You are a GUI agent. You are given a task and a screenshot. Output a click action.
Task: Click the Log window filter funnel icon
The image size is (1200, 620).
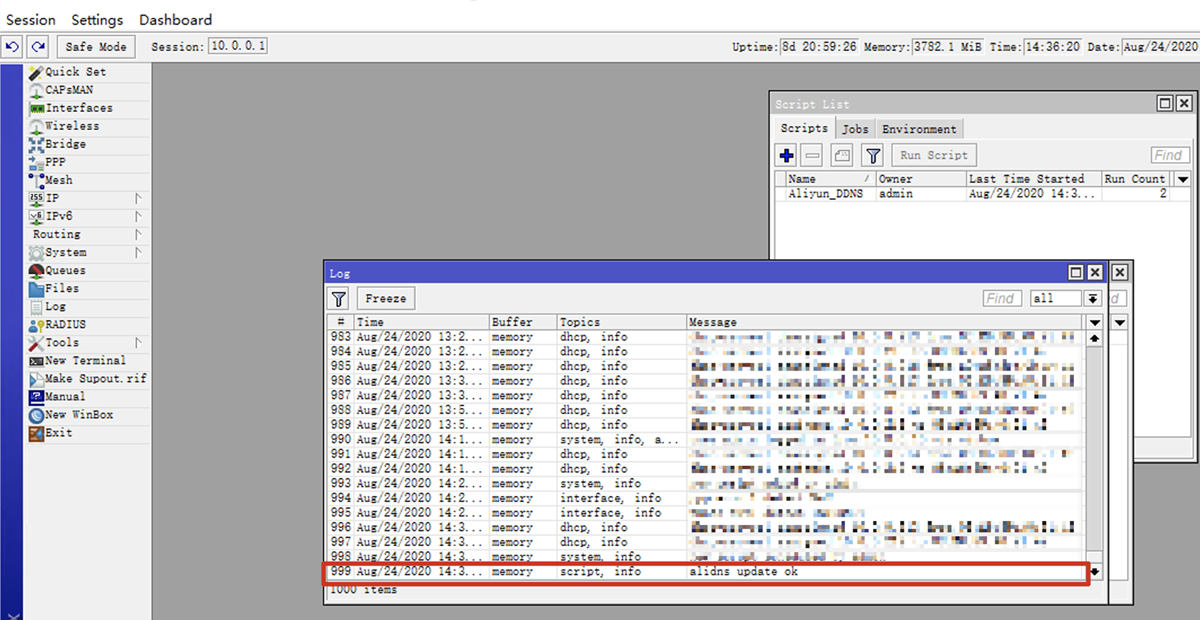[339, 298]
